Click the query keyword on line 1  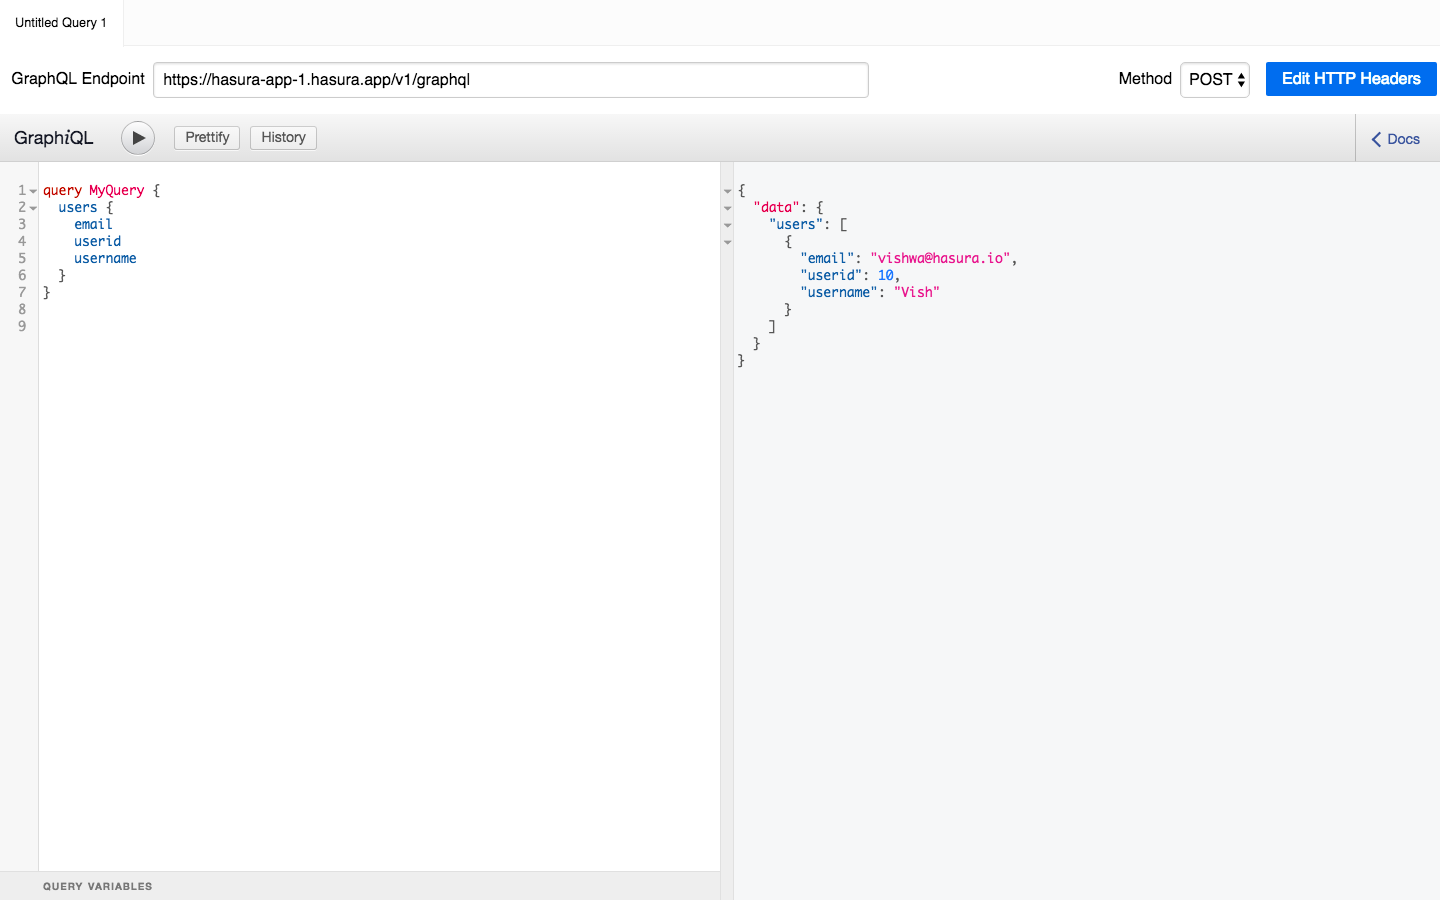62,190
